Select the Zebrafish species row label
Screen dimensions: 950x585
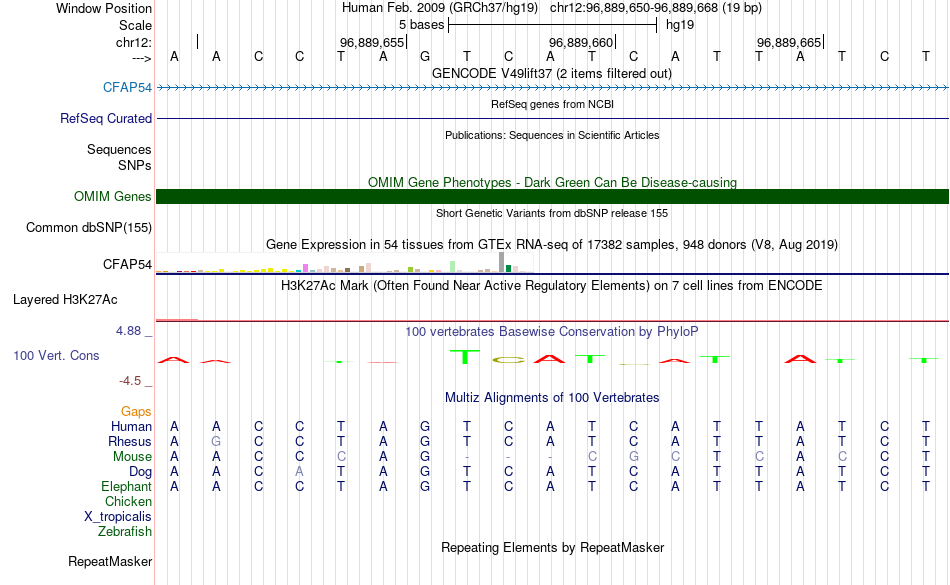[x=125, y=531]
